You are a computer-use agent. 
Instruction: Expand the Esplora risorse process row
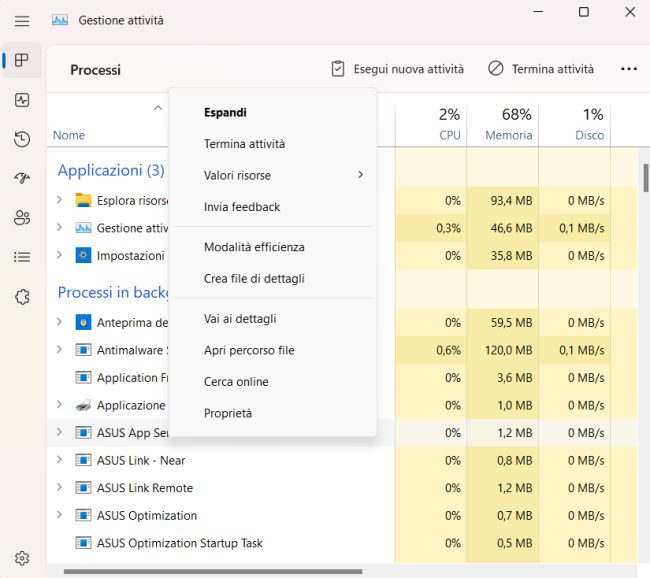point(60,200)
